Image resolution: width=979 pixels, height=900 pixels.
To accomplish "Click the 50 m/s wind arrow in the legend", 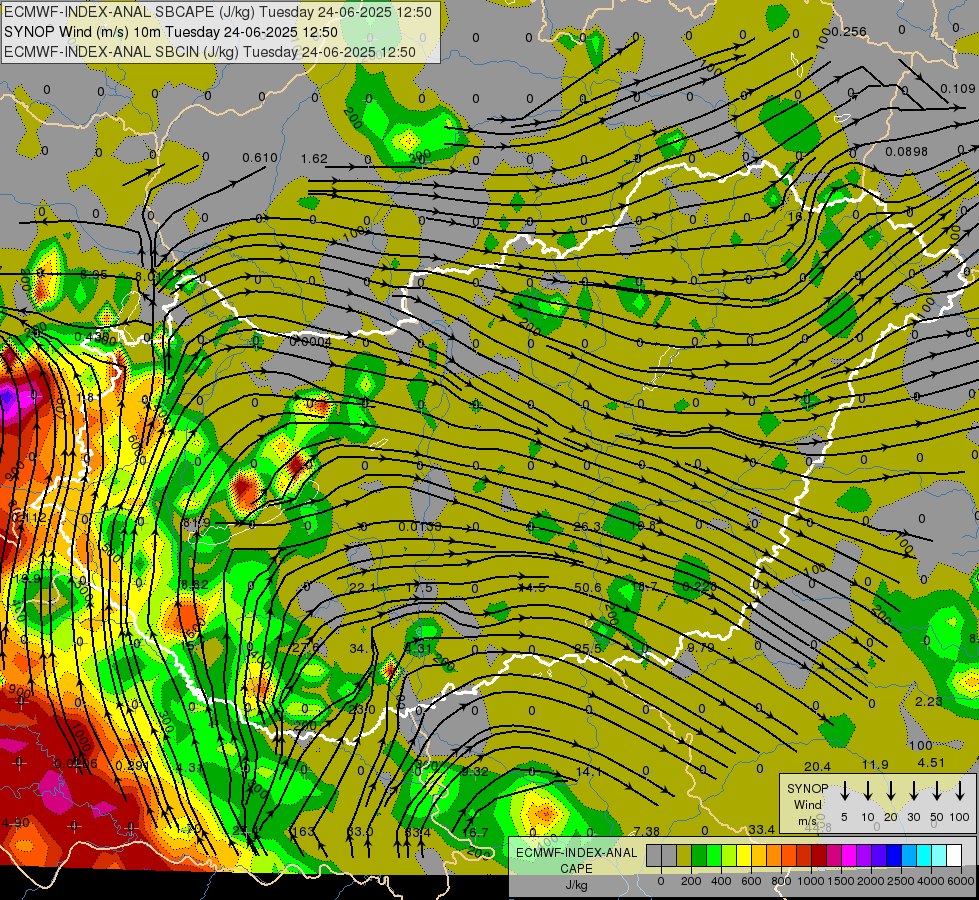I will [937, 790].
